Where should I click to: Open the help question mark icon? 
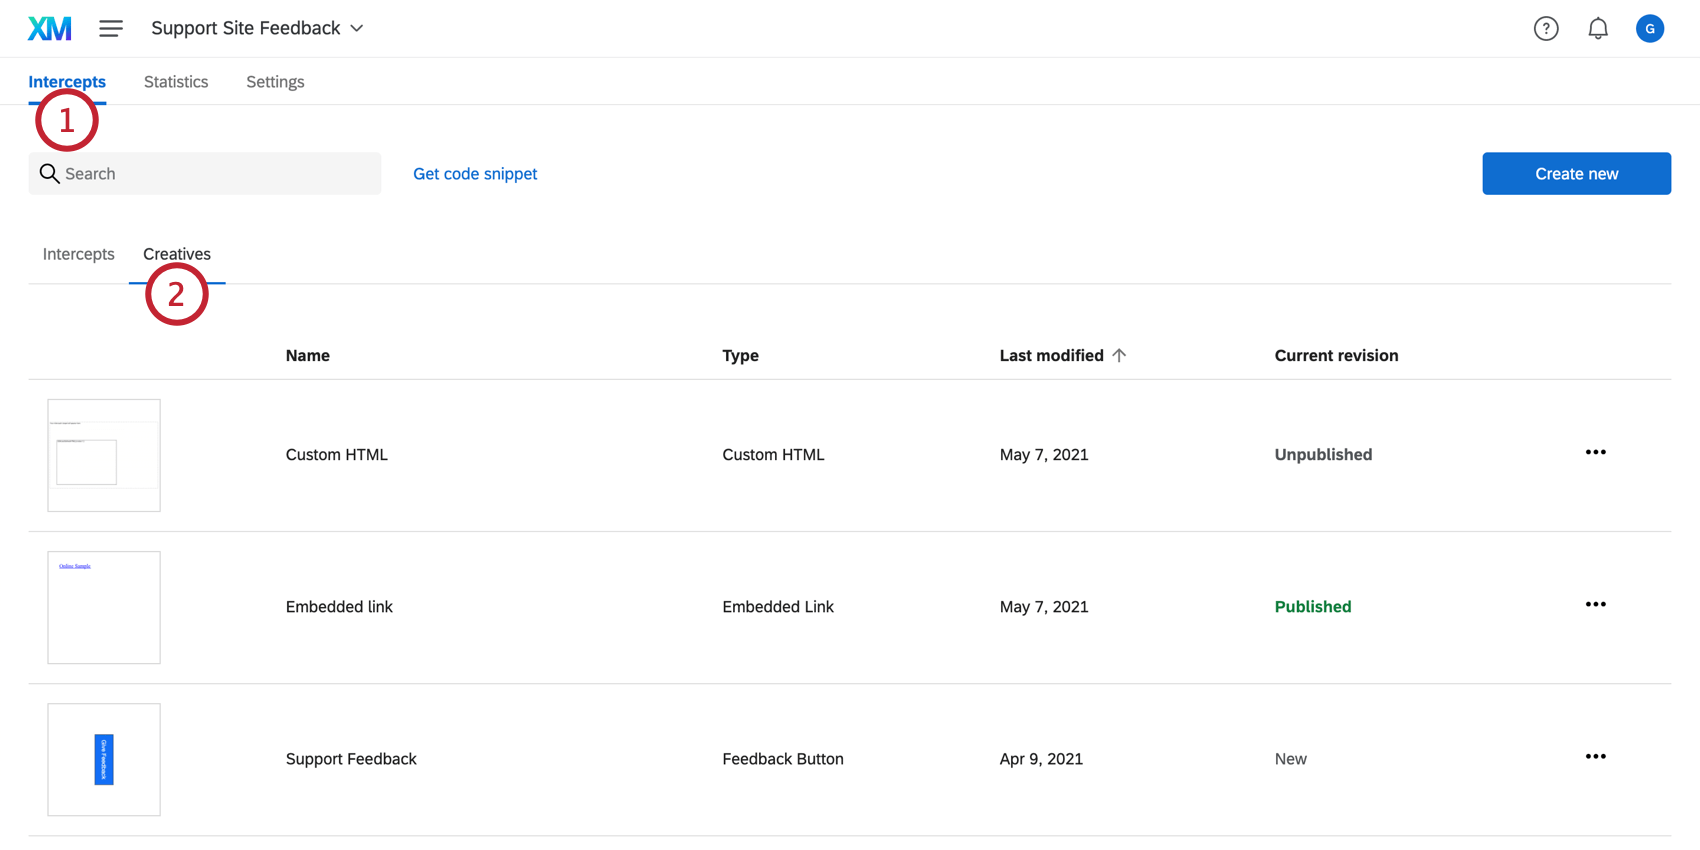(1546, 29)
